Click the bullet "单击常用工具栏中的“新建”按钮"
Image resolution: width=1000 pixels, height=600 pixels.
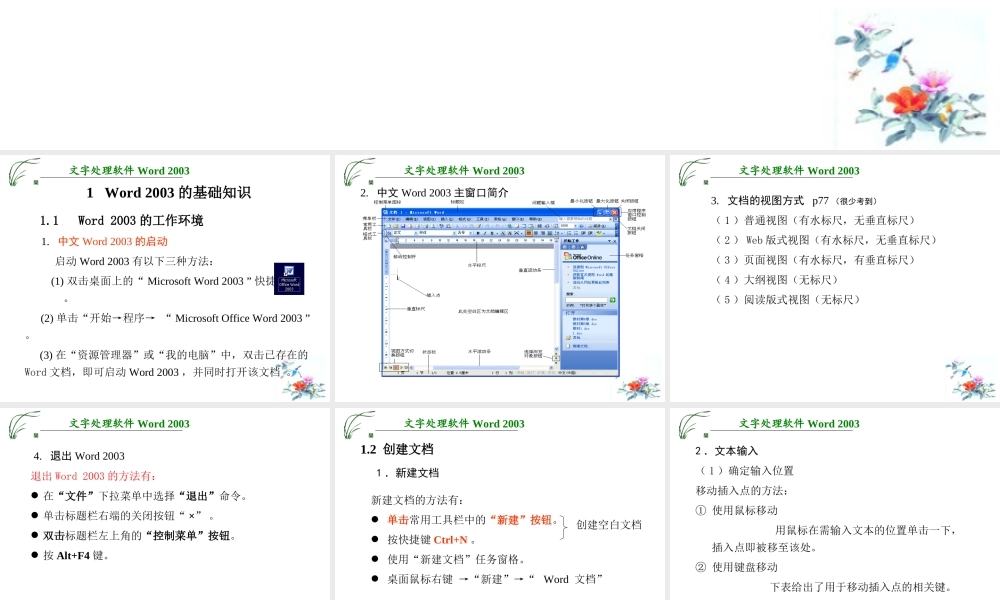(x=465, y=520)
